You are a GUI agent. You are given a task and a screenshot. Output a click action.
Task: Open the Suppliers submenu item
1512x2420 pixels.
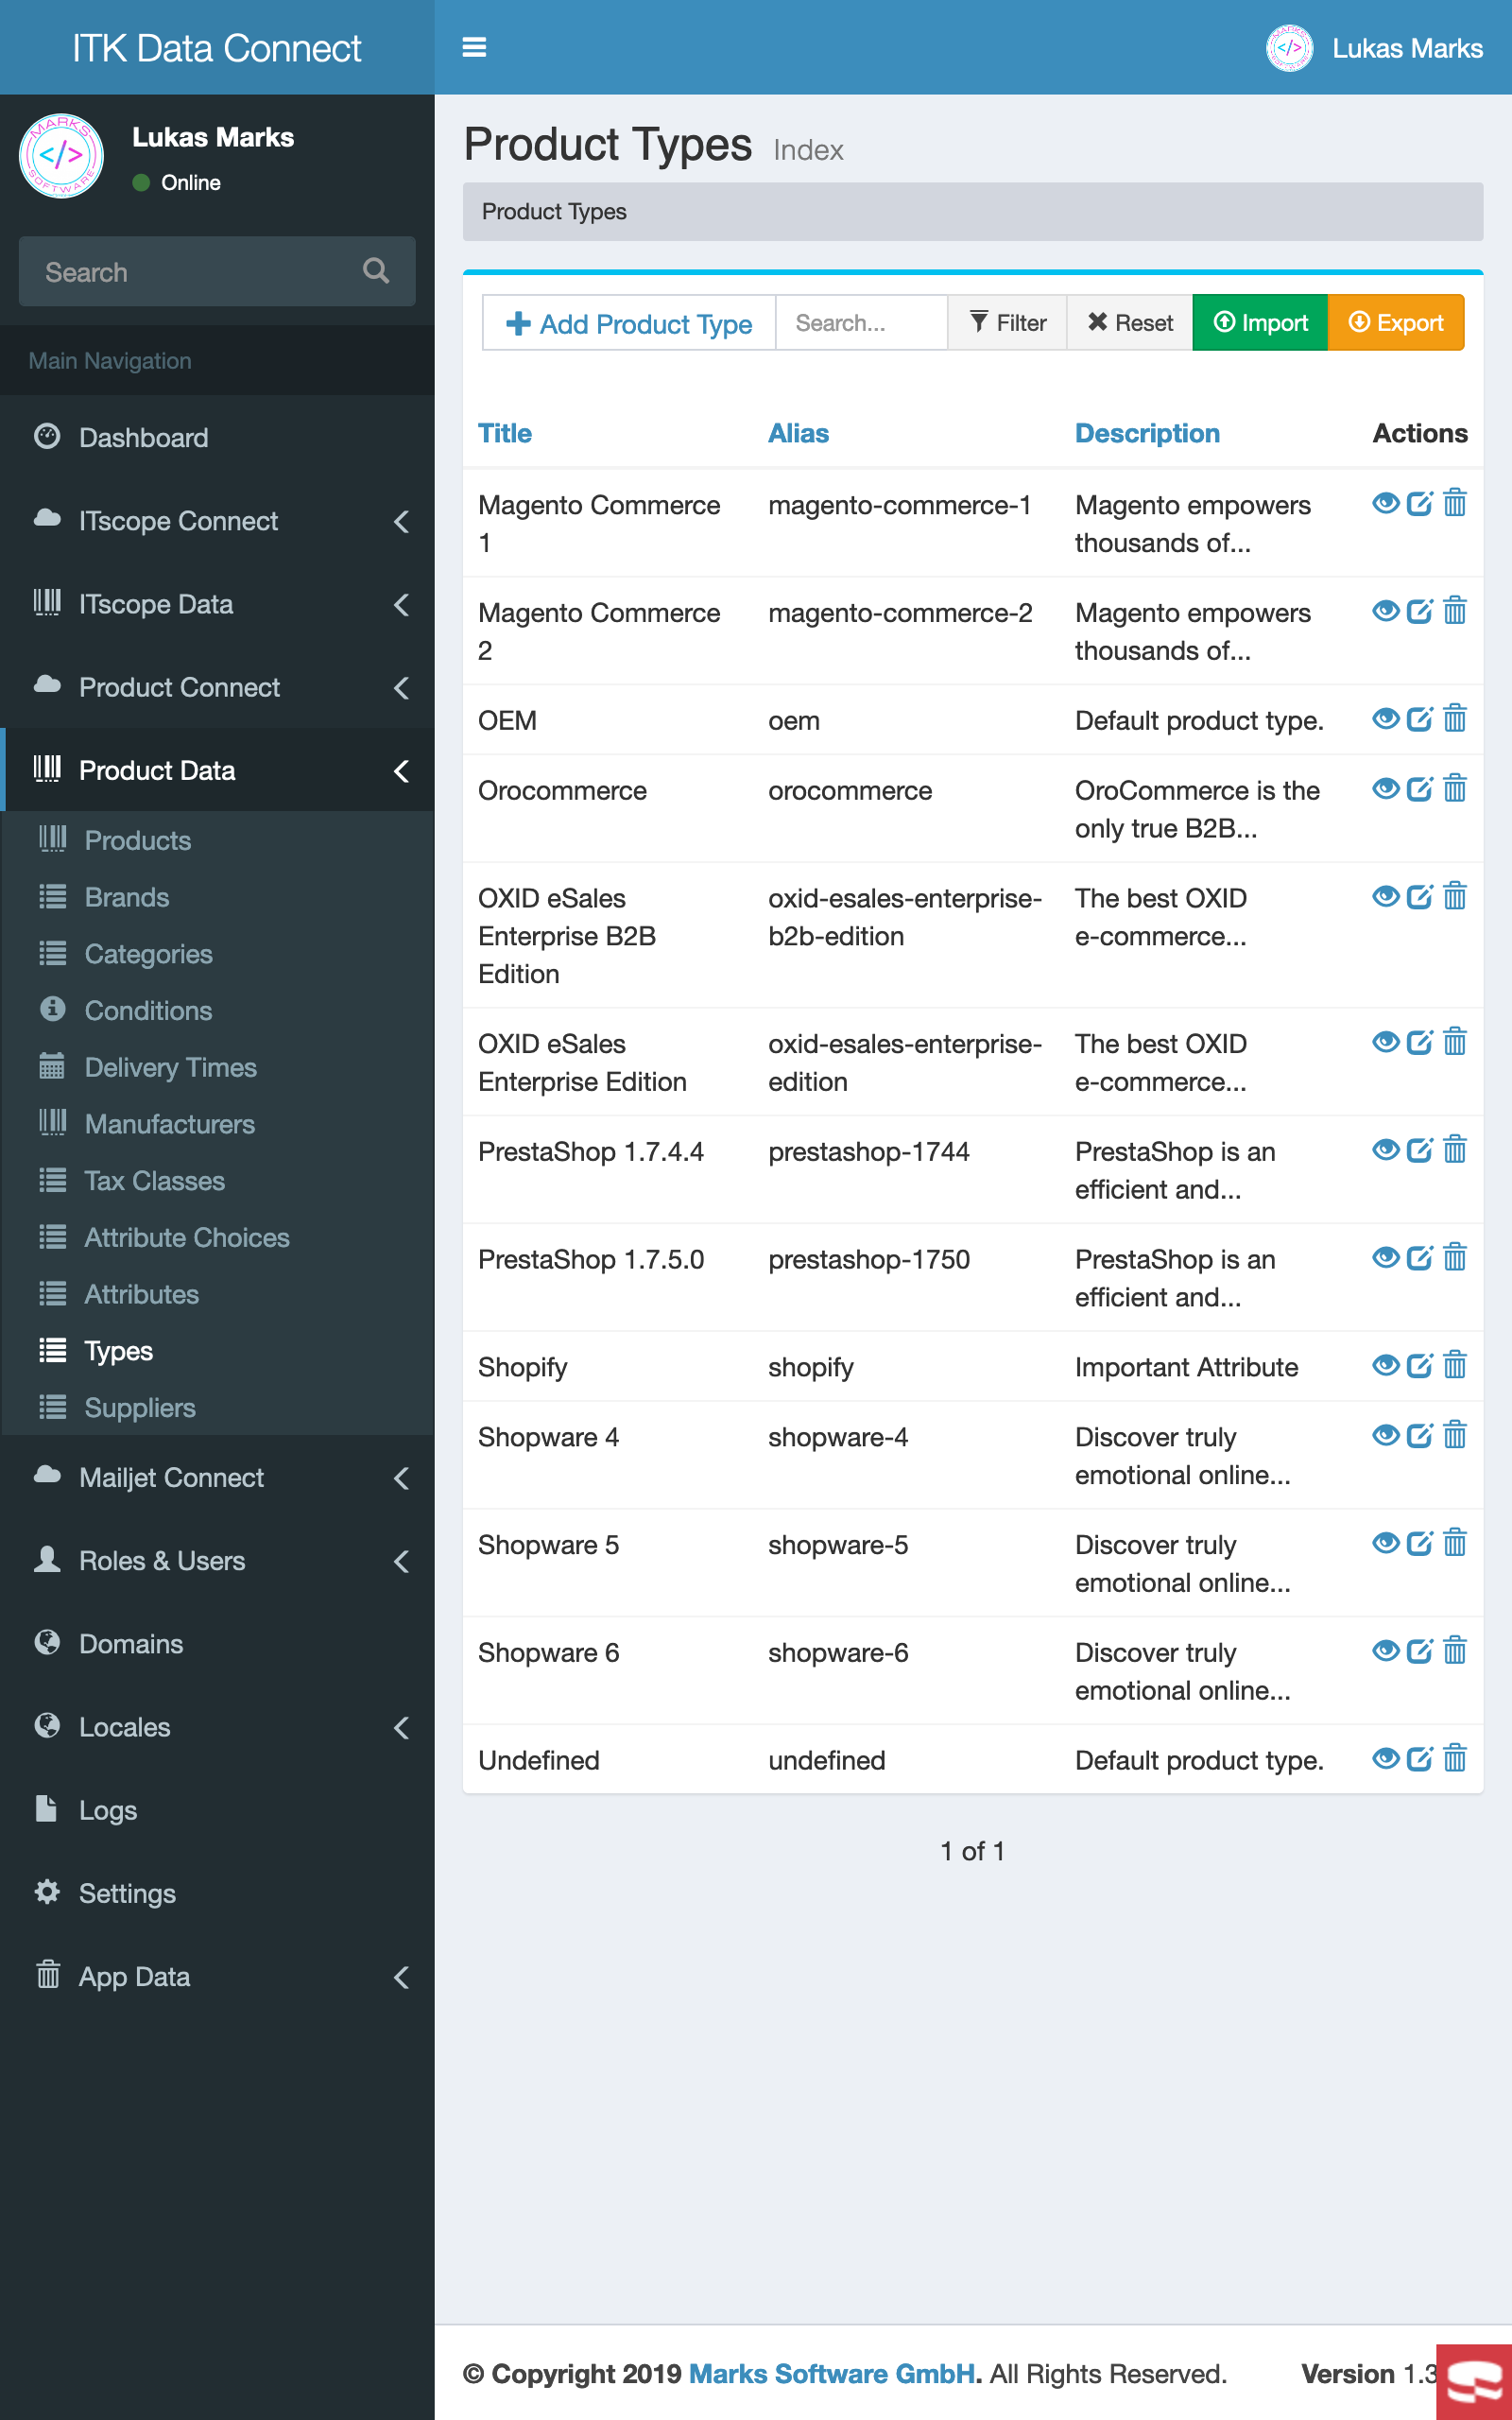(x=217, y=1408)
